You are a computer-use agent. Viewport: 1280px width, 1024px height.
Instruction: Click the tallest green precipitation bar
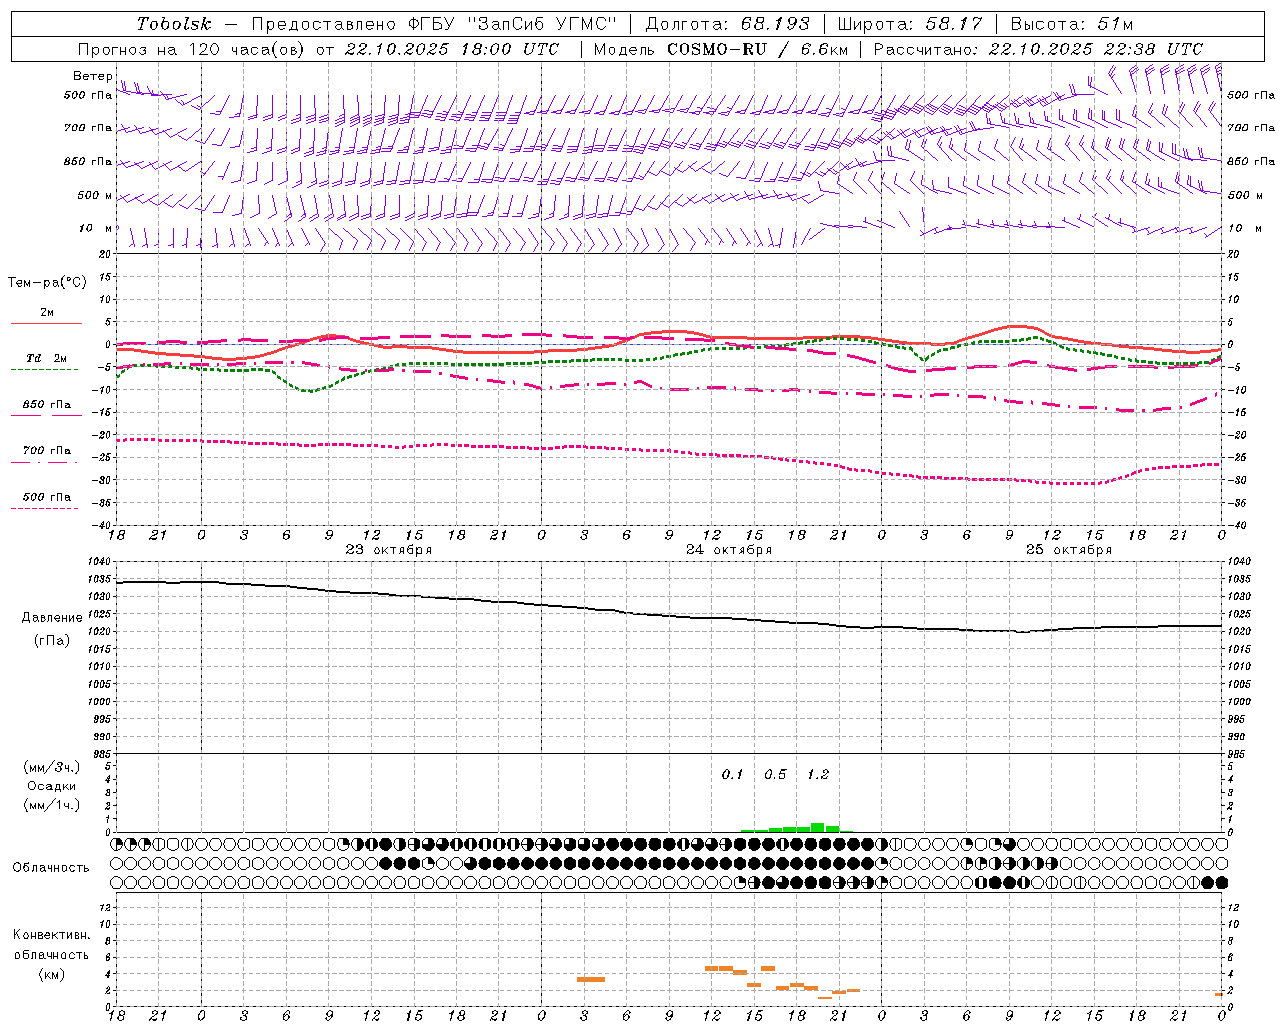817,827
